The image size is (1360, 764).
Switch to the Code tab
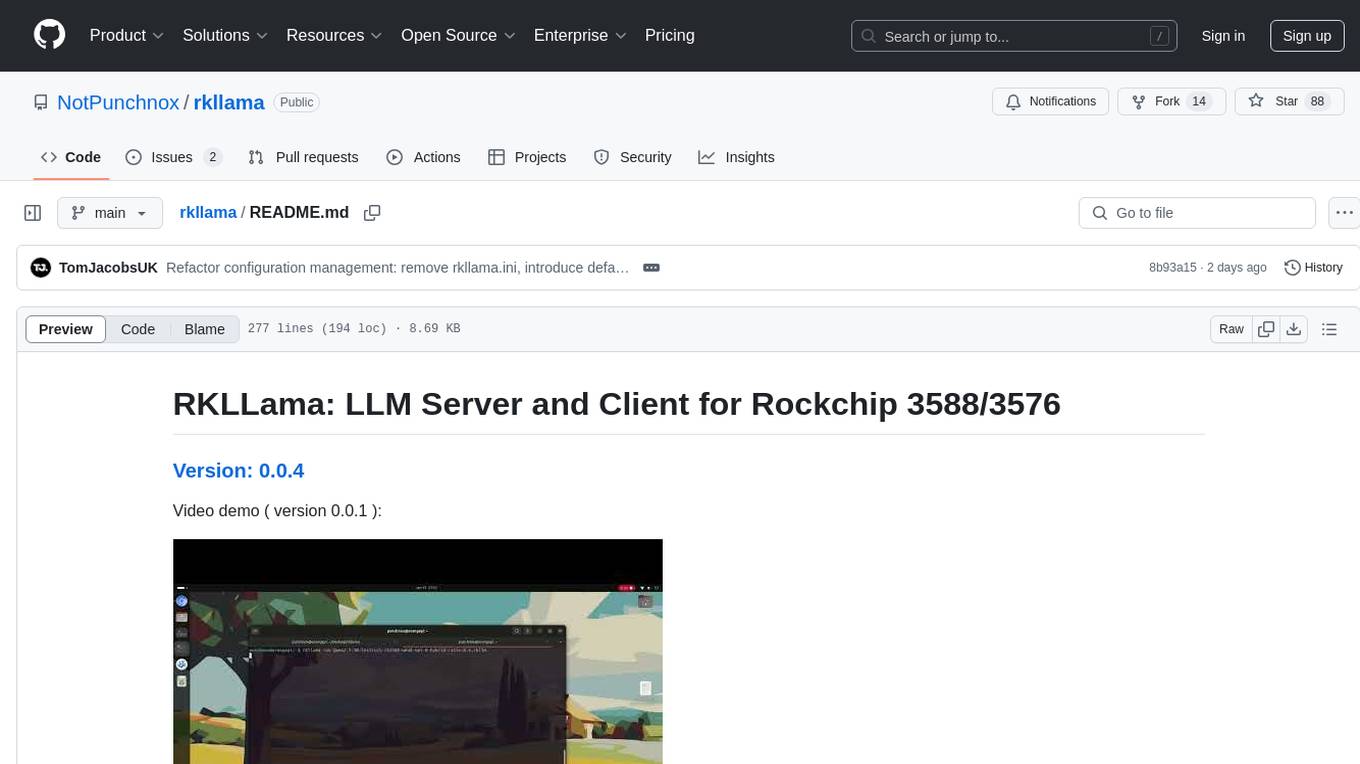click(71, 157)
